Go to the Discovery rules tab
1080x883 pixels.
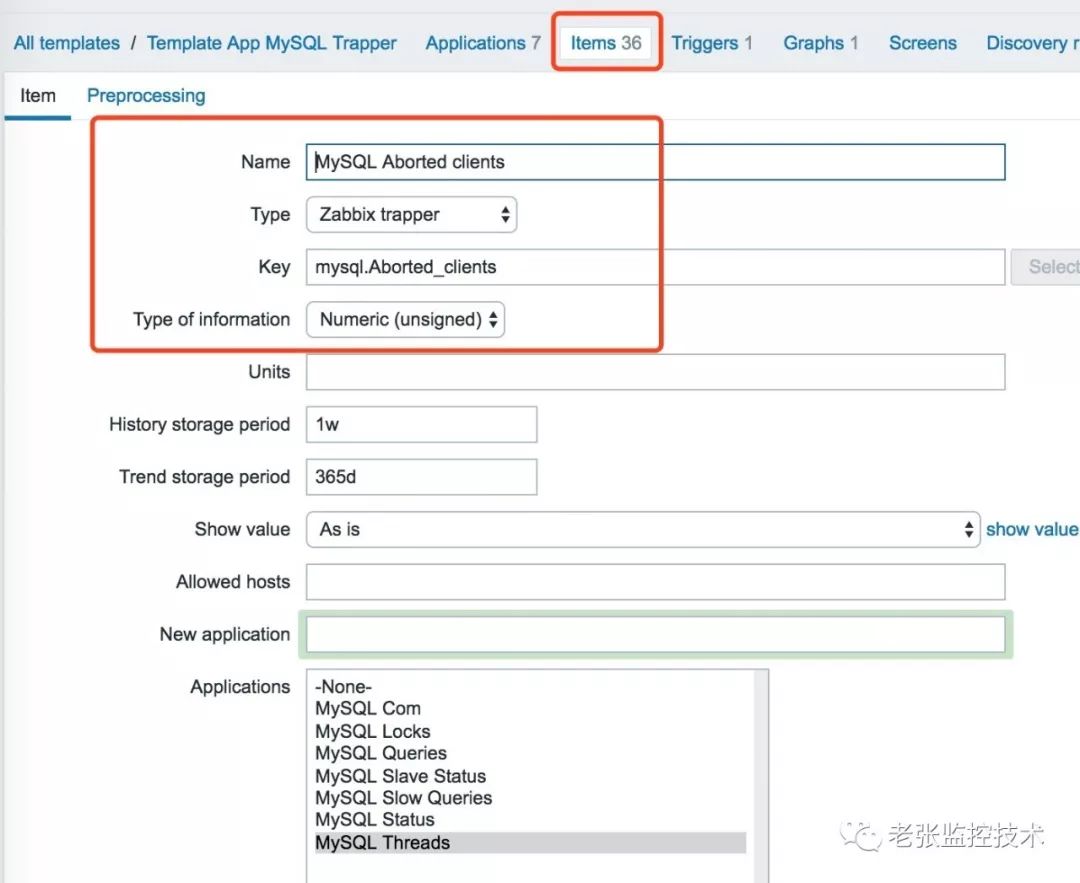pos(1032,43)
